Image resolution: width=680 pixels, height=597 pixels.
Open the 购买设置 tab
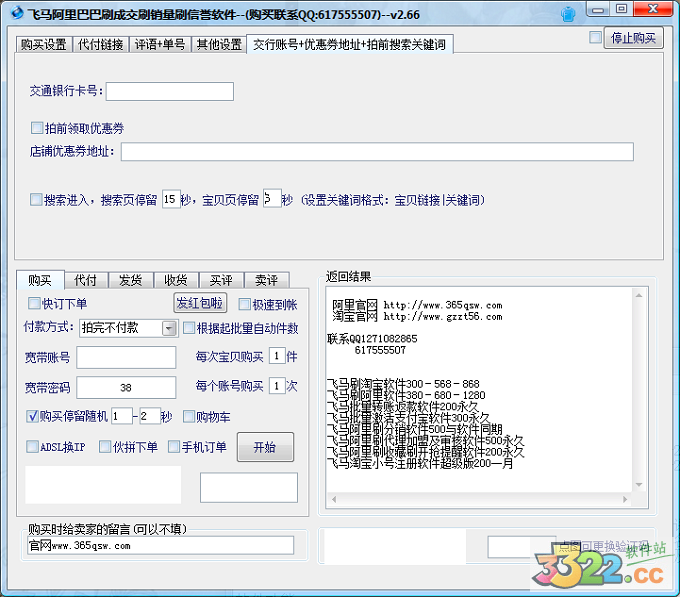[x=44, y=44]
